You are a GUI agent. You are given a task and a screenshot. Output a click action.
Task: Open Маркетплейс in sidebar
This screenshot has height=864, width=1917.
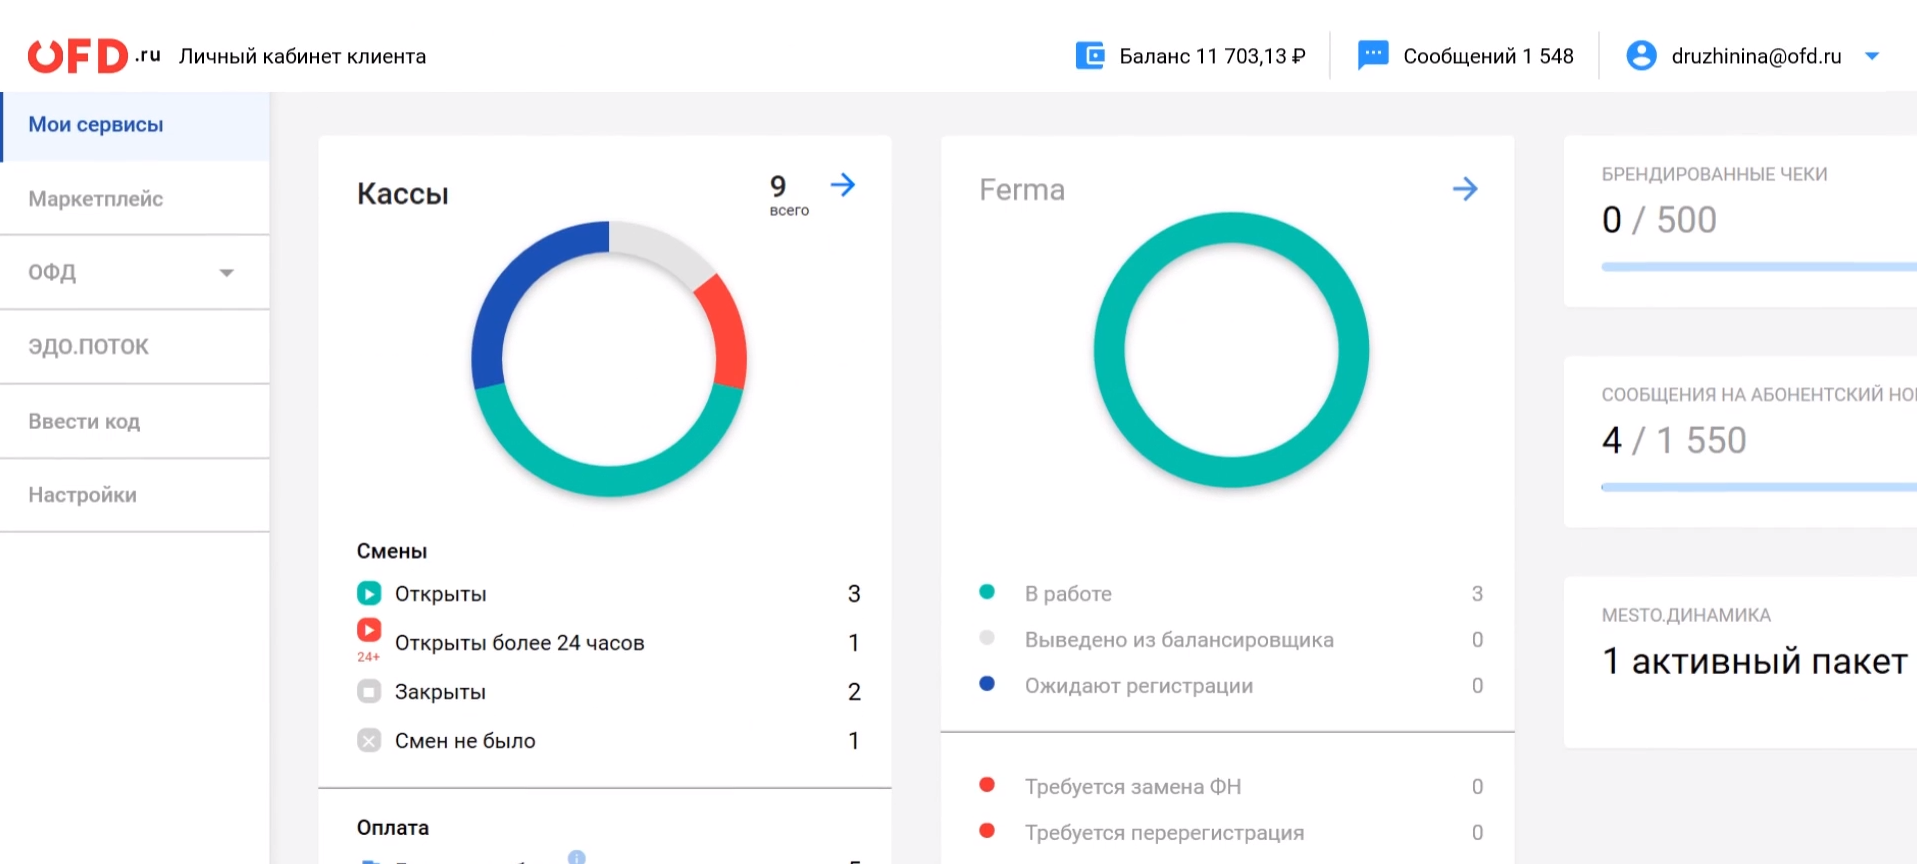pos(135,199)
